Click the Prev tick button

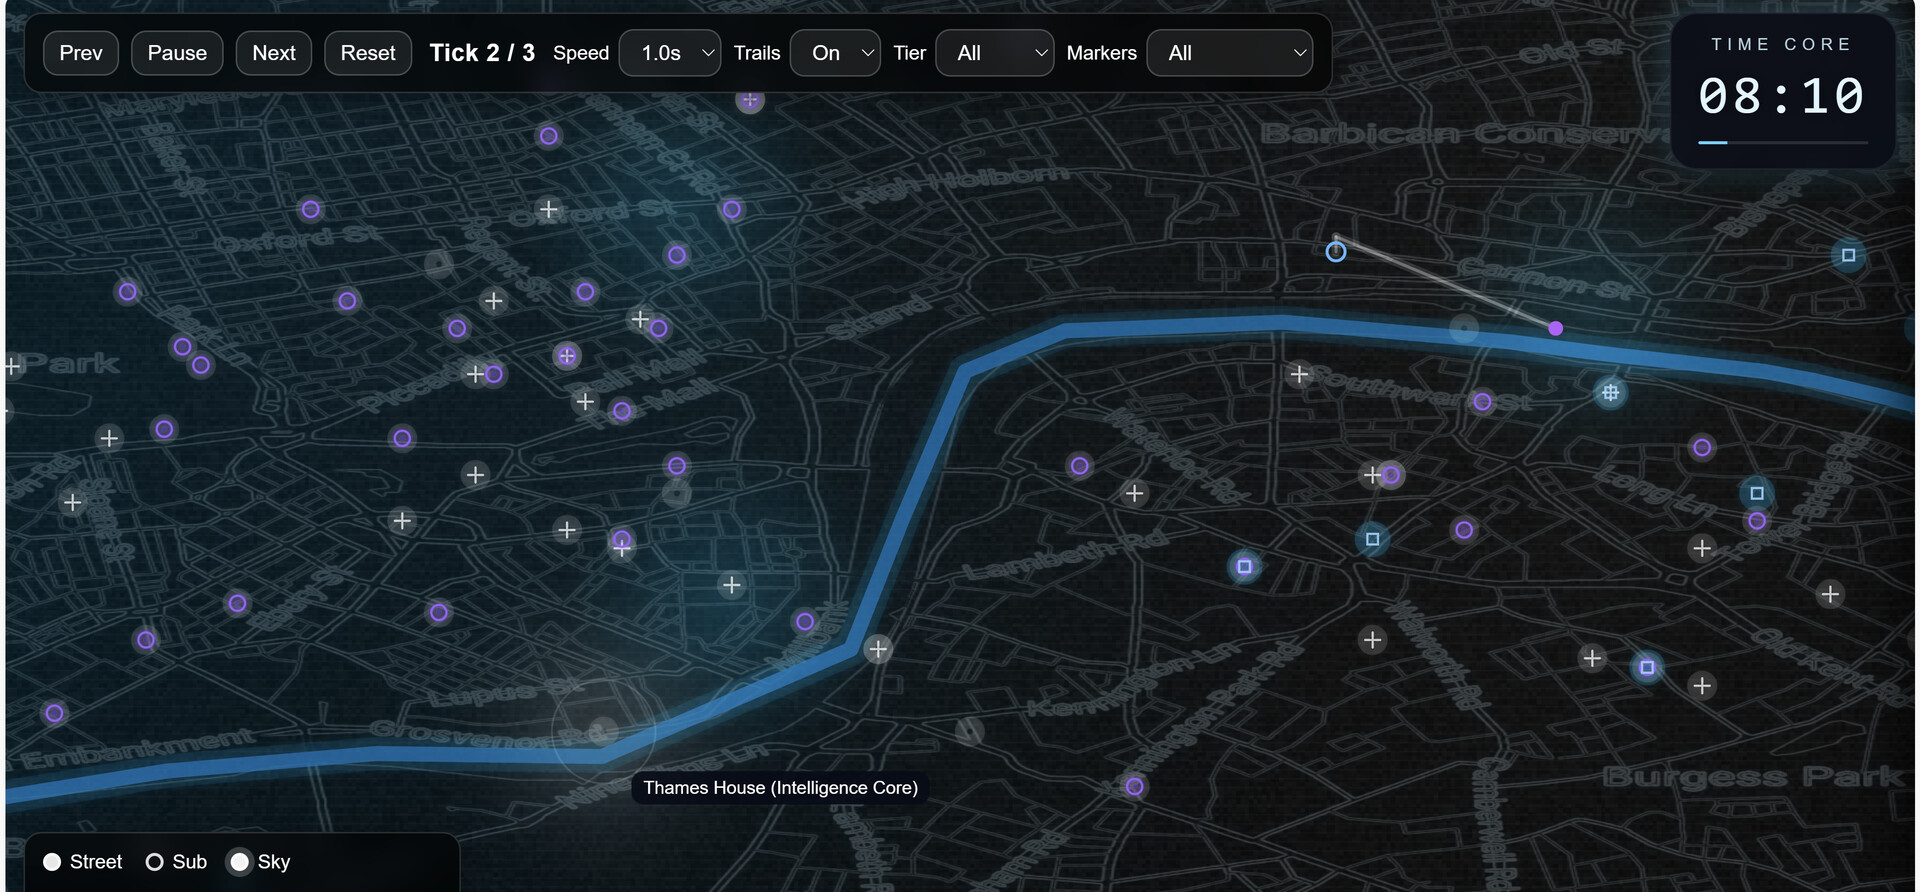(81, 53)
